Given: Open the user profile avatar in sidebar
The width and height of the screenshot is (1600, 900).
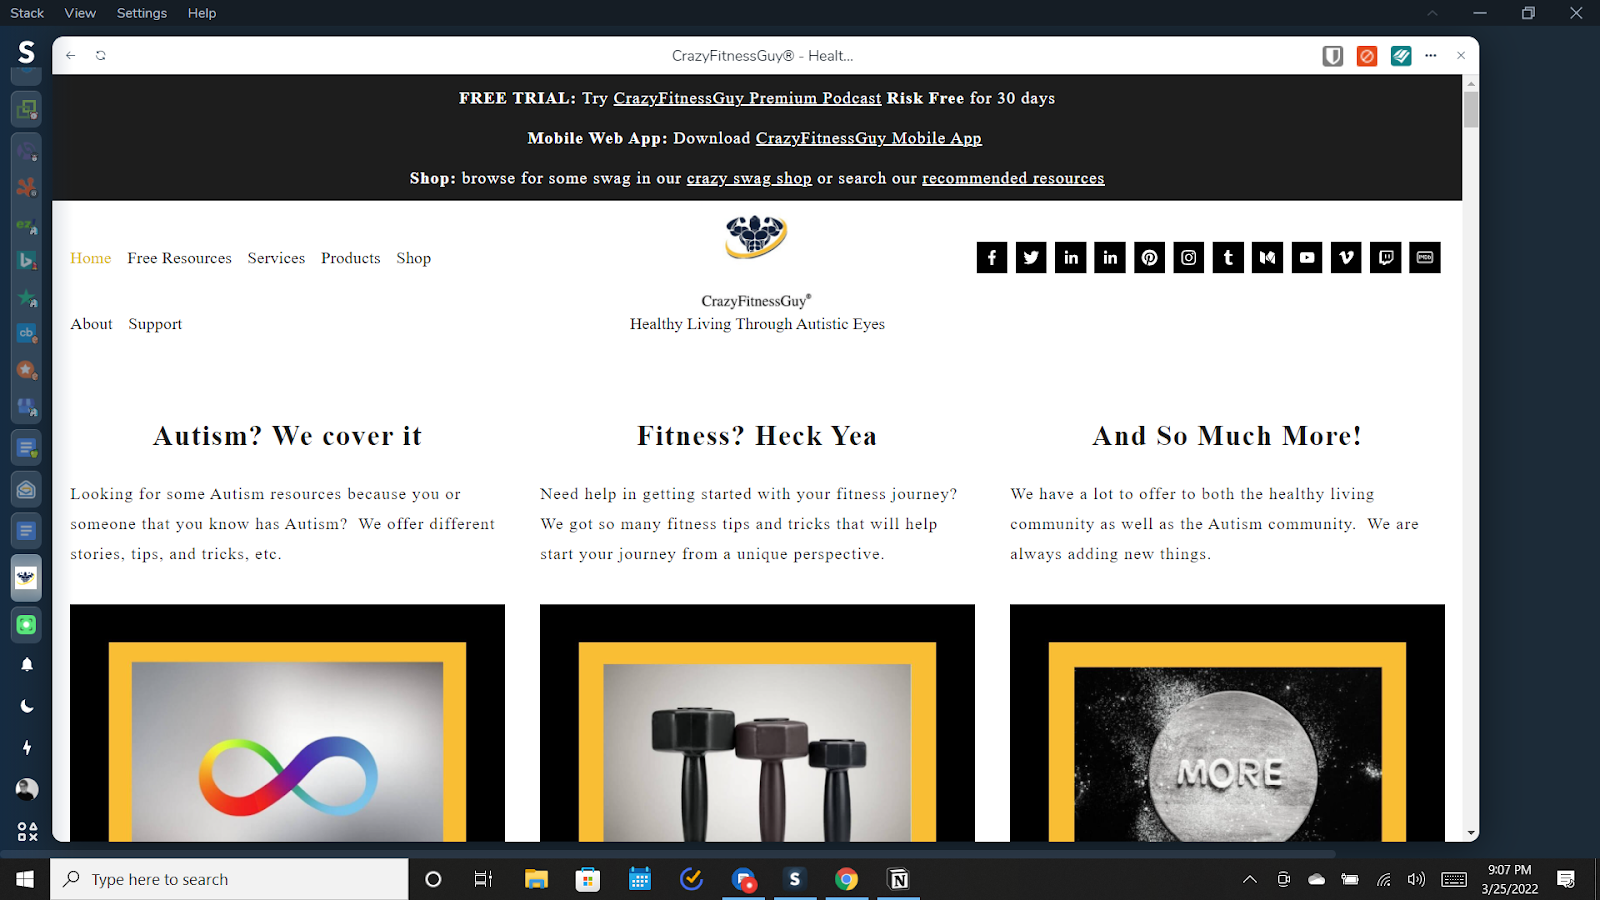Looking at the screenshot, I should tap(27, 789).
